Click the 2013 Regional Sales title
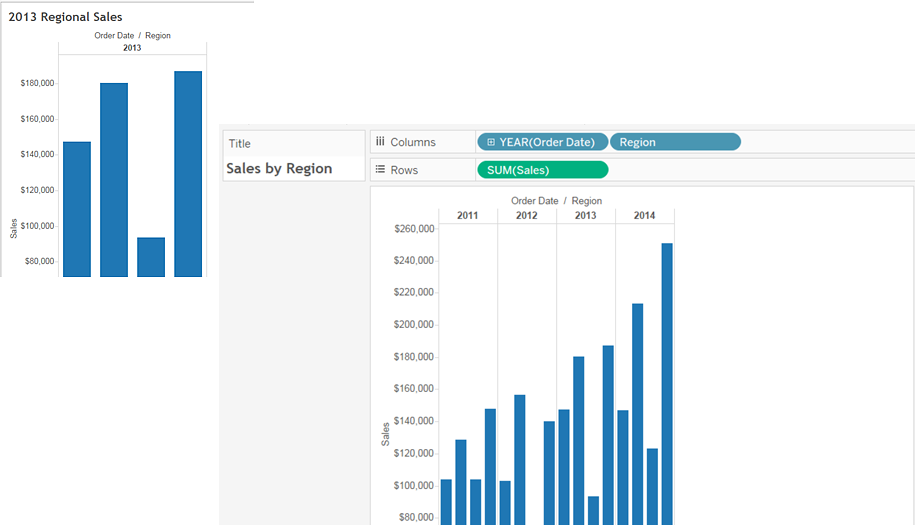 pos(65,17)
